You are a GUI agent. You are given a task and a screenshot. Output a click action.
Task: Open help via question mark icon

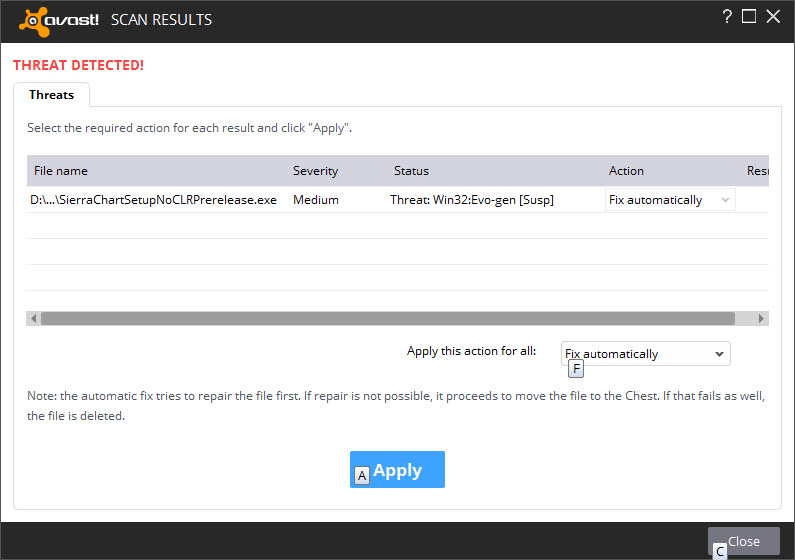pos(727,16)
